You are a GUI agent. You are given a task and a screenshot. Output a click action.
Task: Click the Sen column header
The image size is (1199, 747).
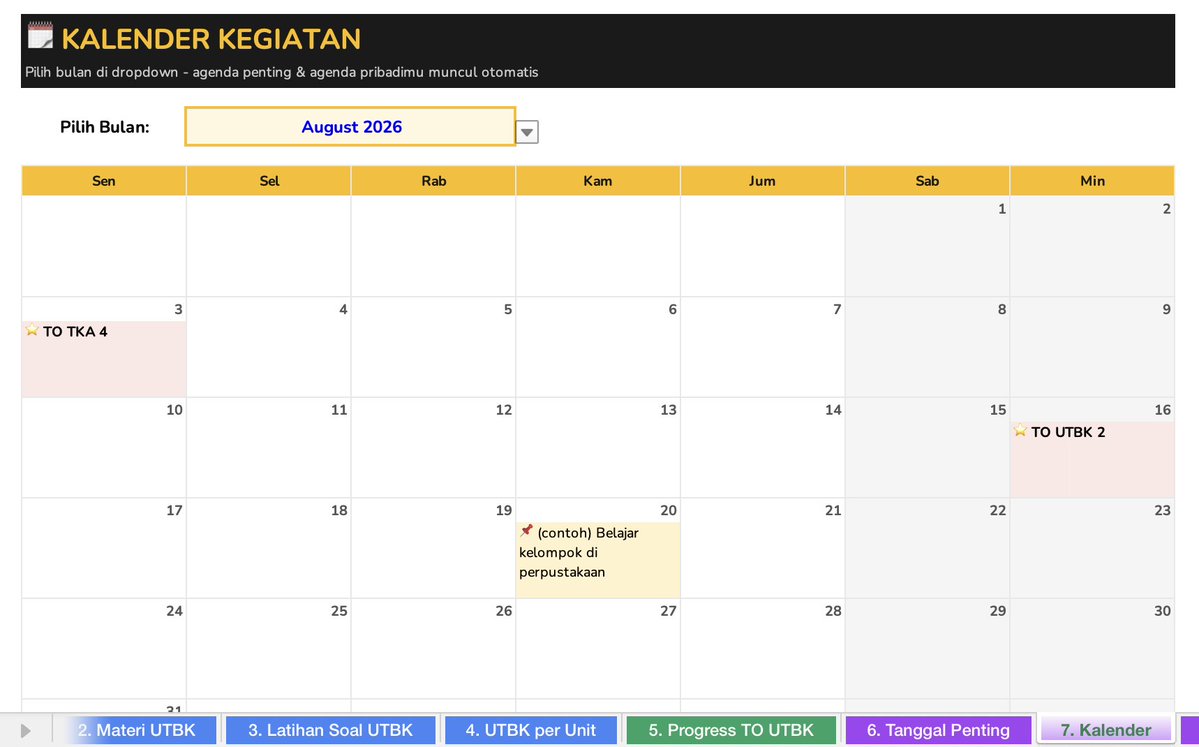(104, 180)
